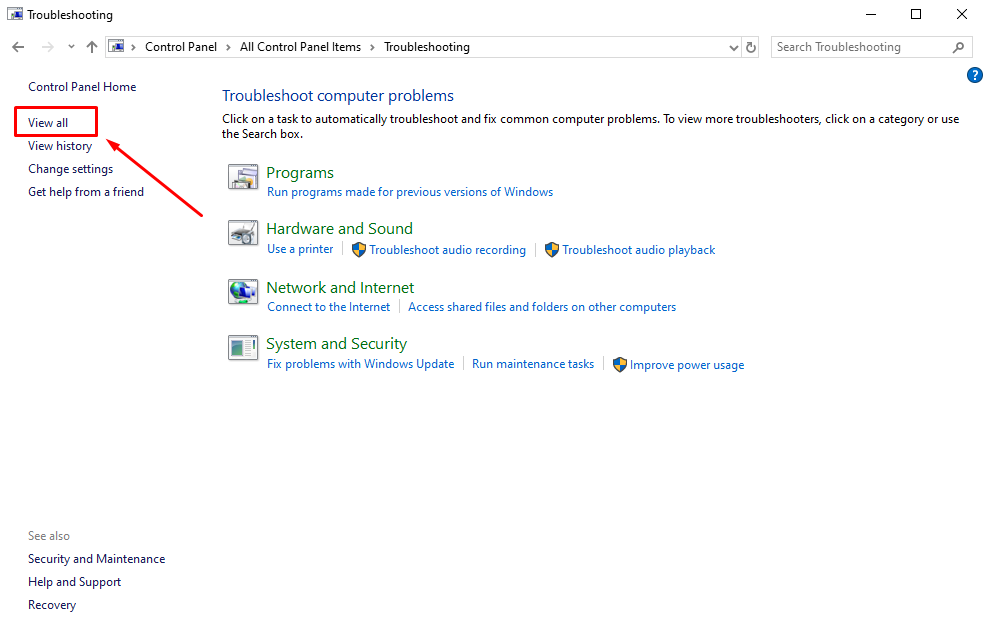Minimize the Troubleshooting window

tap(871, 14)
